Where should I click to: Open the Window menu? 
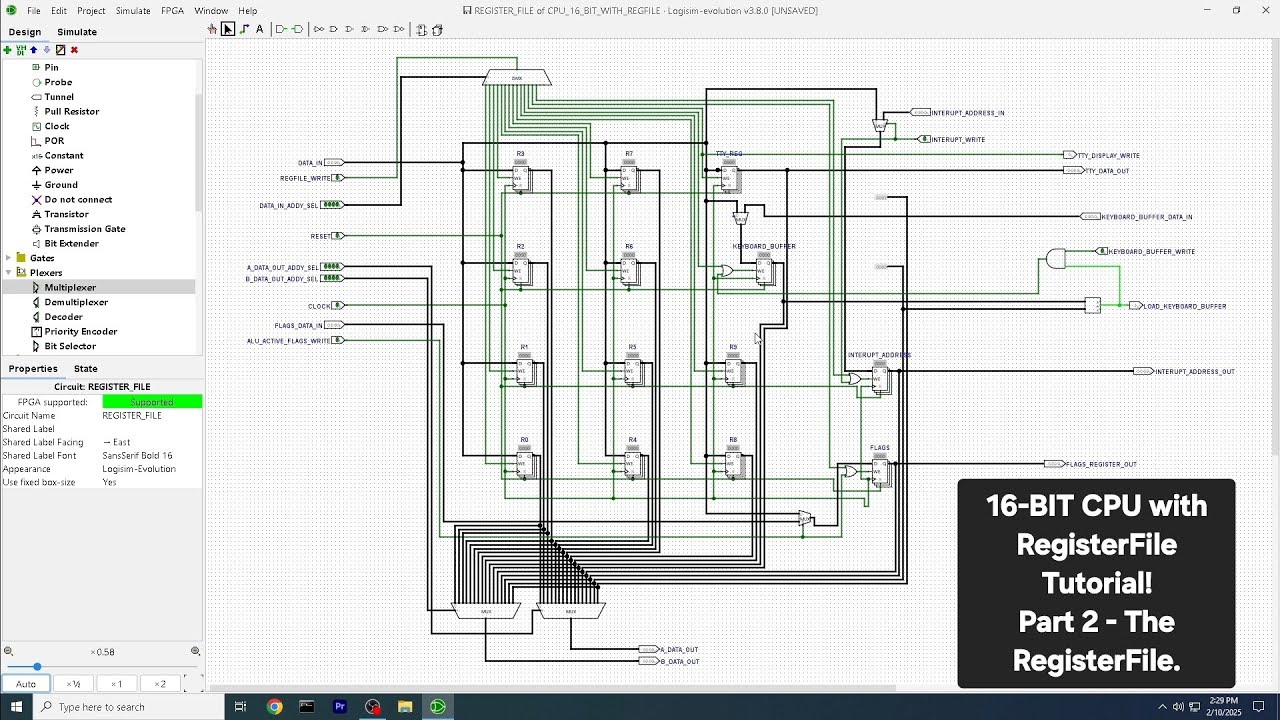(x=211, y=11)
